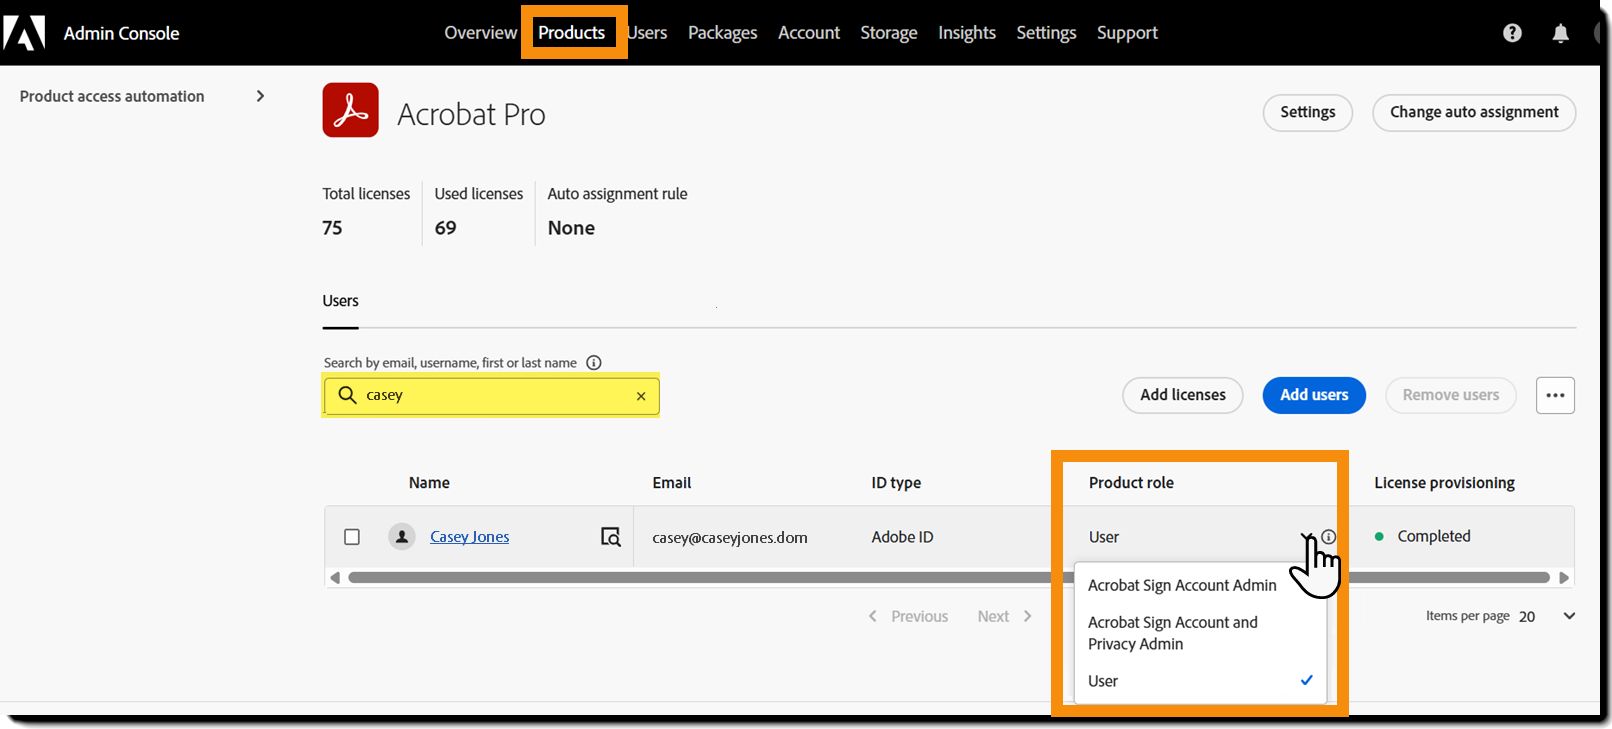Click the blue Add users button

pos(1314,395)
